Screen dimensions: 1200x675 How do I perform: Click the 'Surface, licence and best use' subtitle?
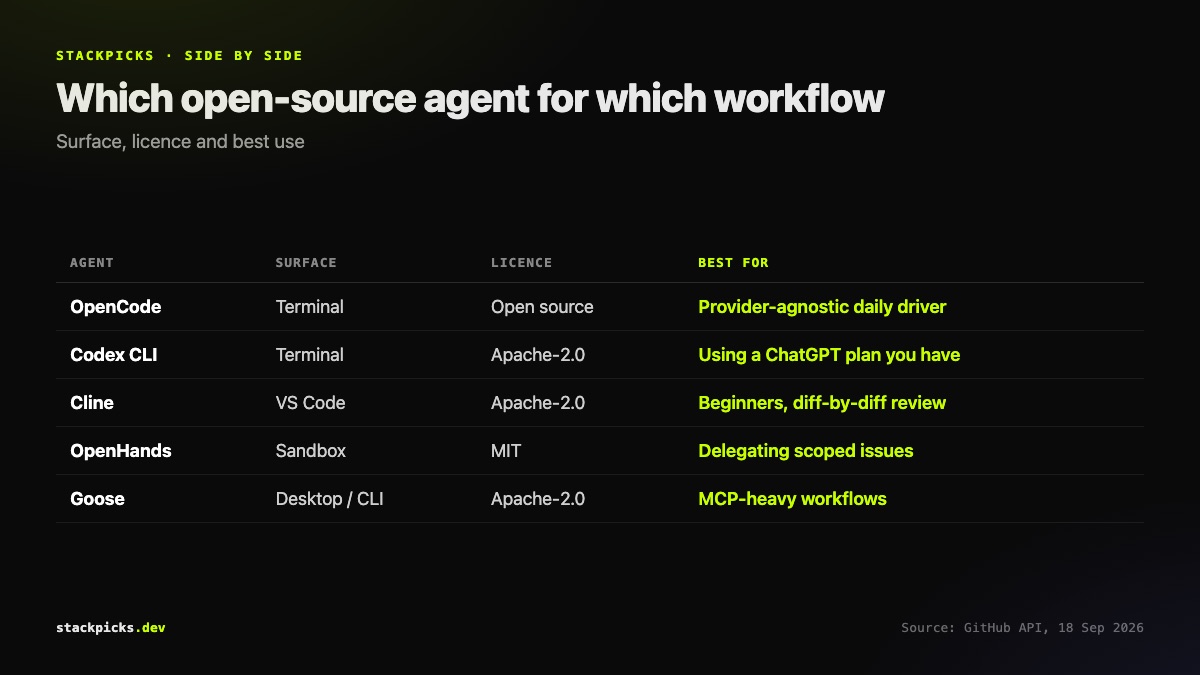point(180,142)
